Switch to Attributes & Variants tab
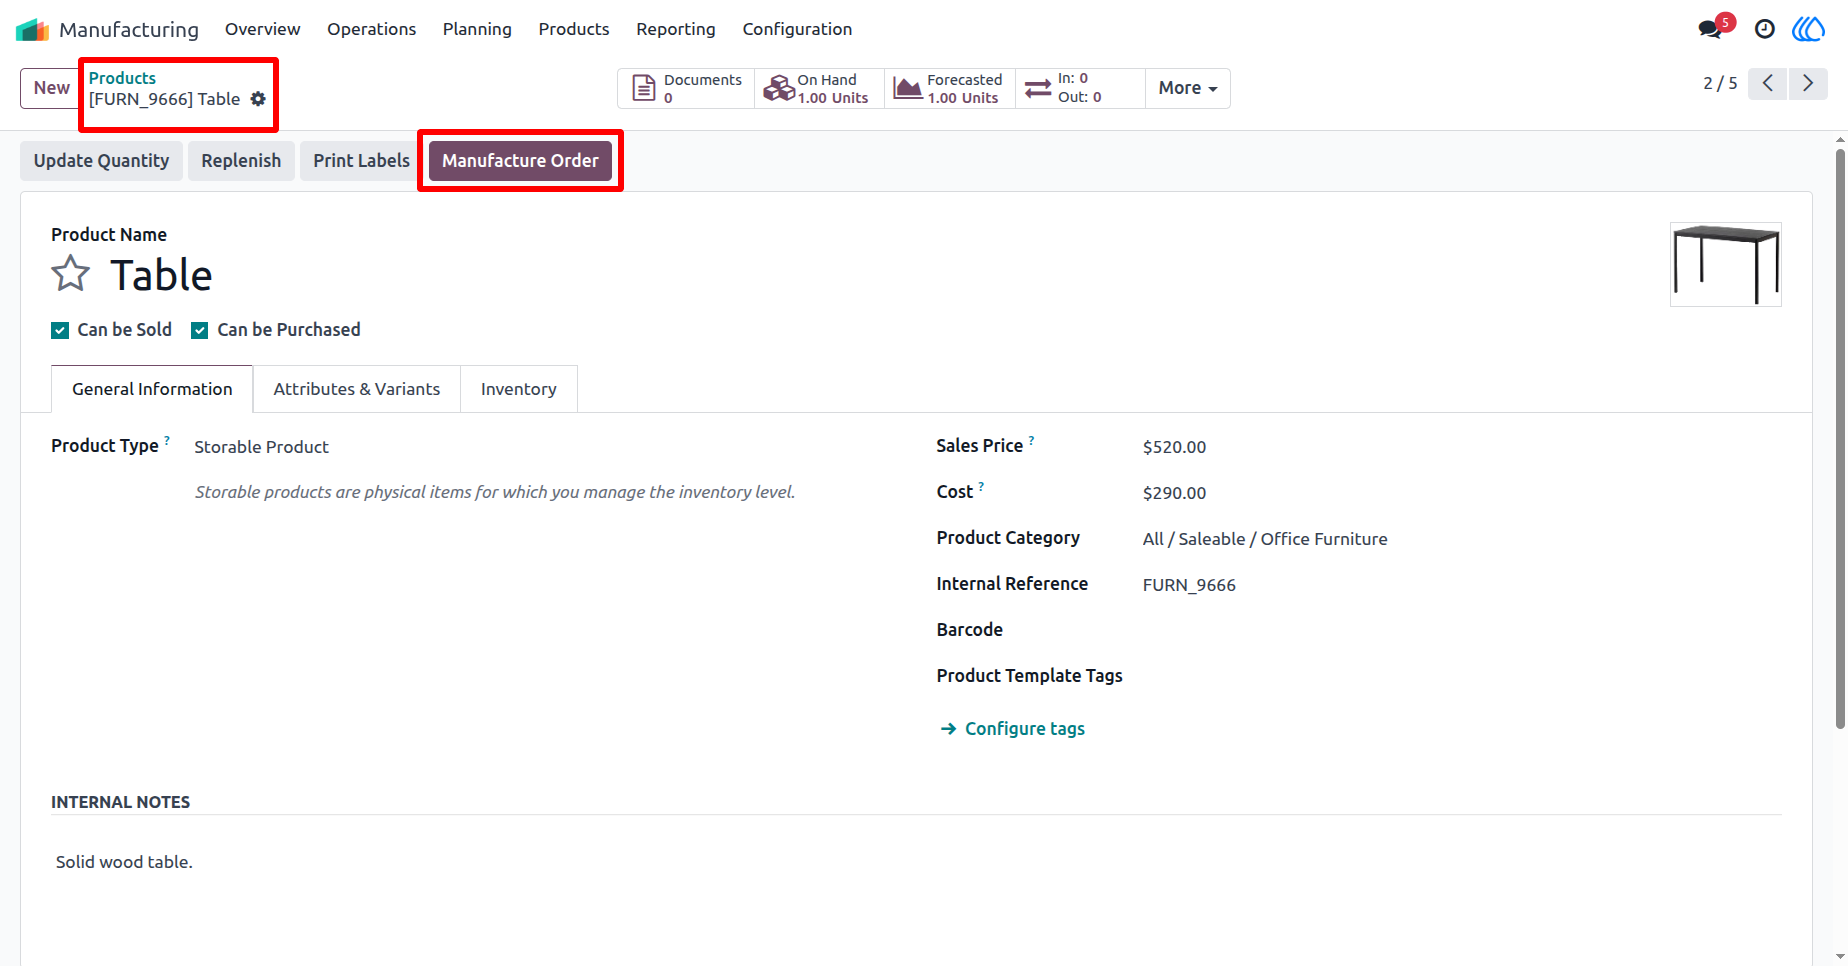This screenshot has width=1848, height=966. pyautogui.click(x=357, y=389)
